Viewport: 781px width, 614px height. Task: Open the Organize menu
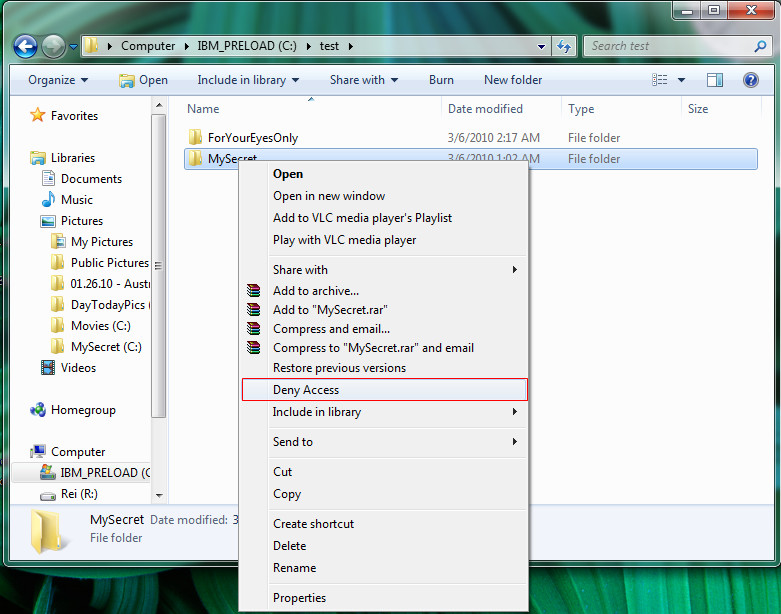coord(58,80)
